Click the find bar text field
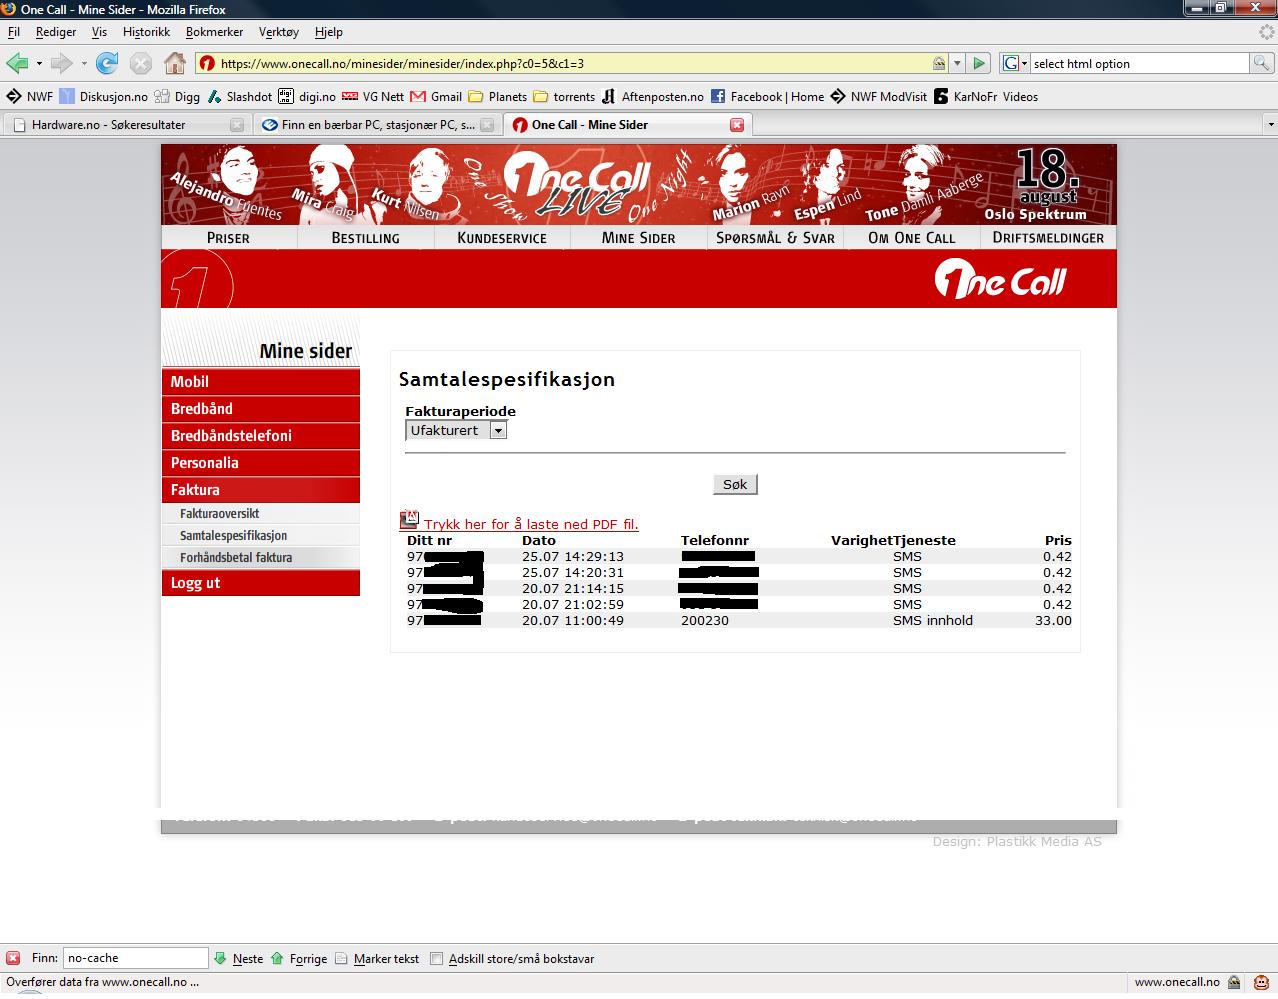Image resolution: width=1278 pixels, height=999 pixels. click(x=136, y=958)
